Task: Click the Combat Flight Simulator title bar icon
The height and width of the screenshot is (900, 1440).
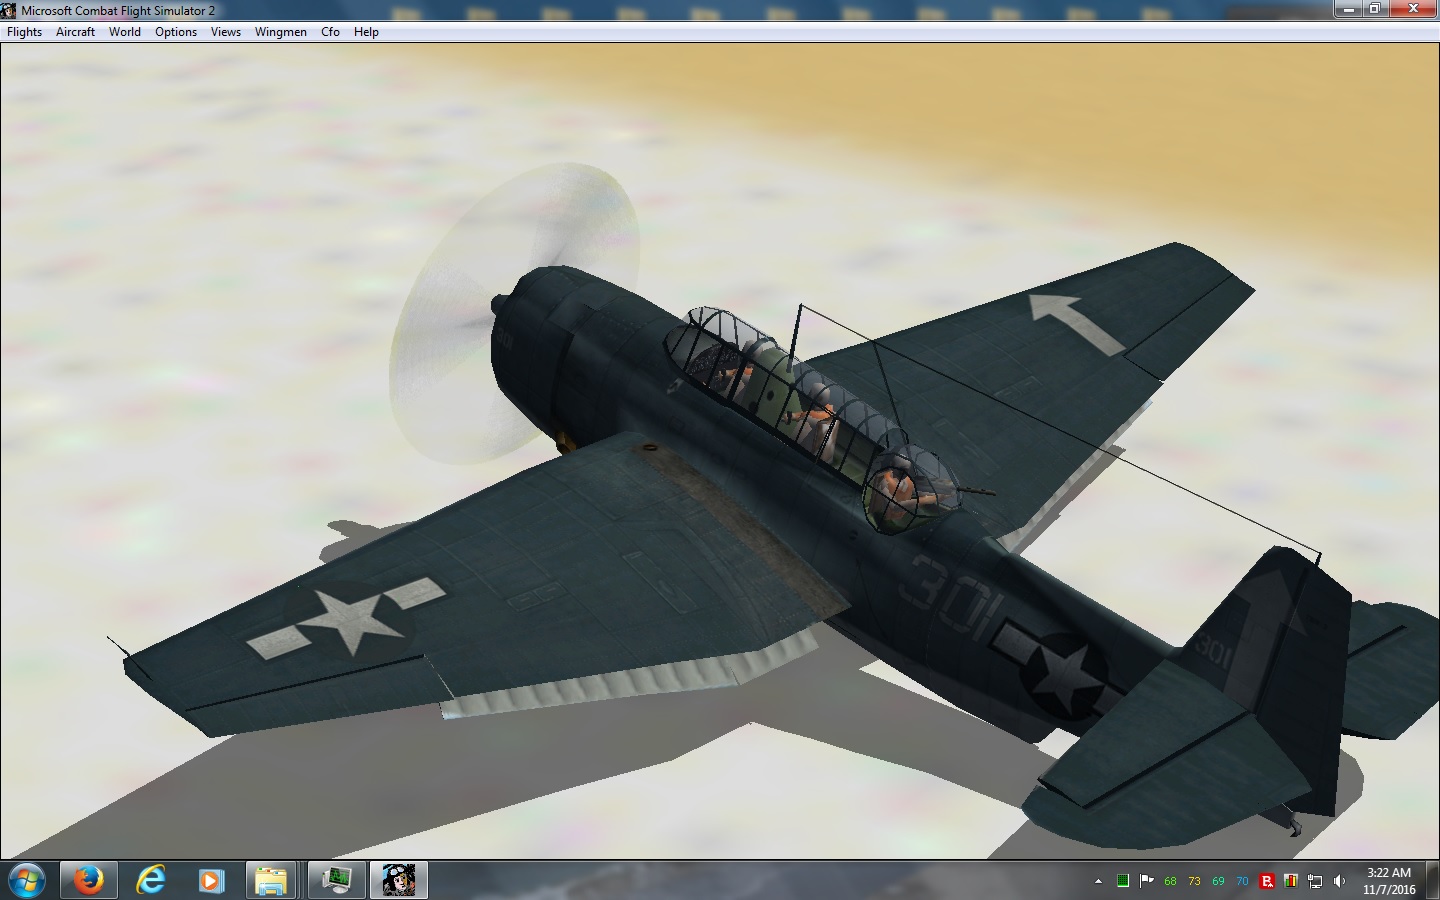Action: coord(9,10)
